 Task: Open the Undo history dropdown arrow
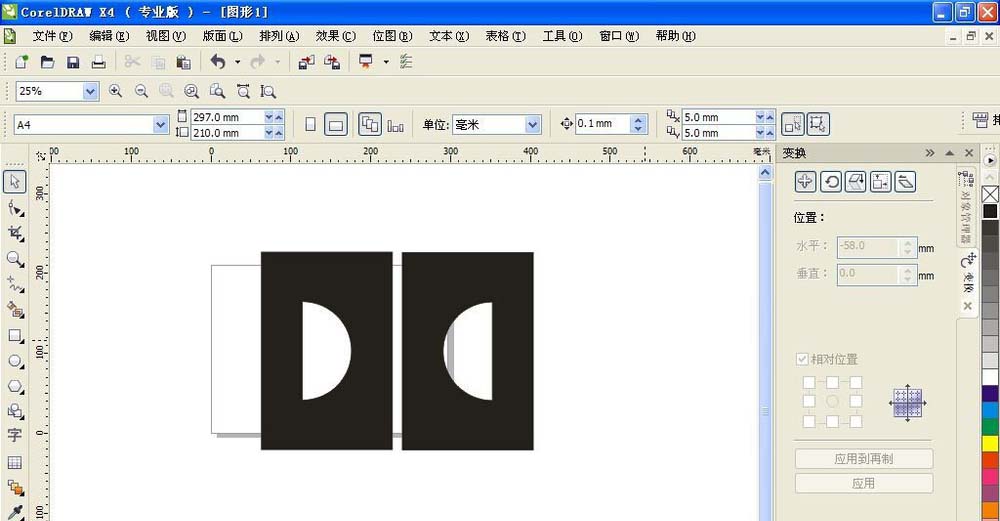click(237, 62)
